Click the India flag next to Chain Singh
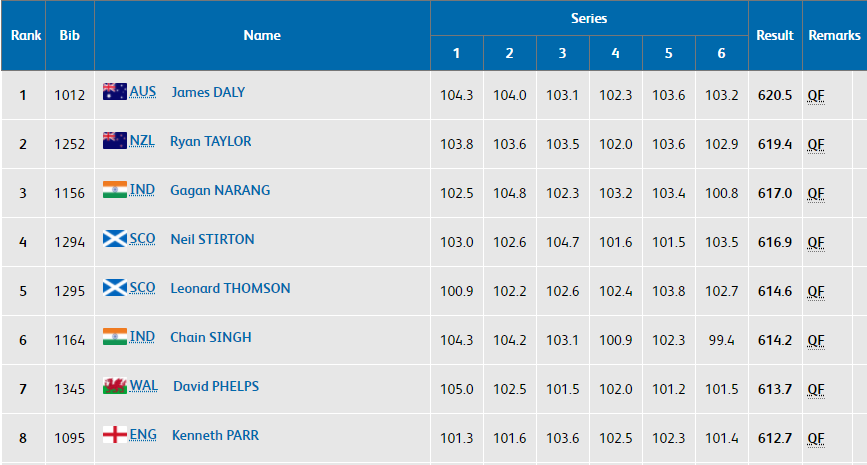Viewport: 867px width, 465px height. [115, 337]
